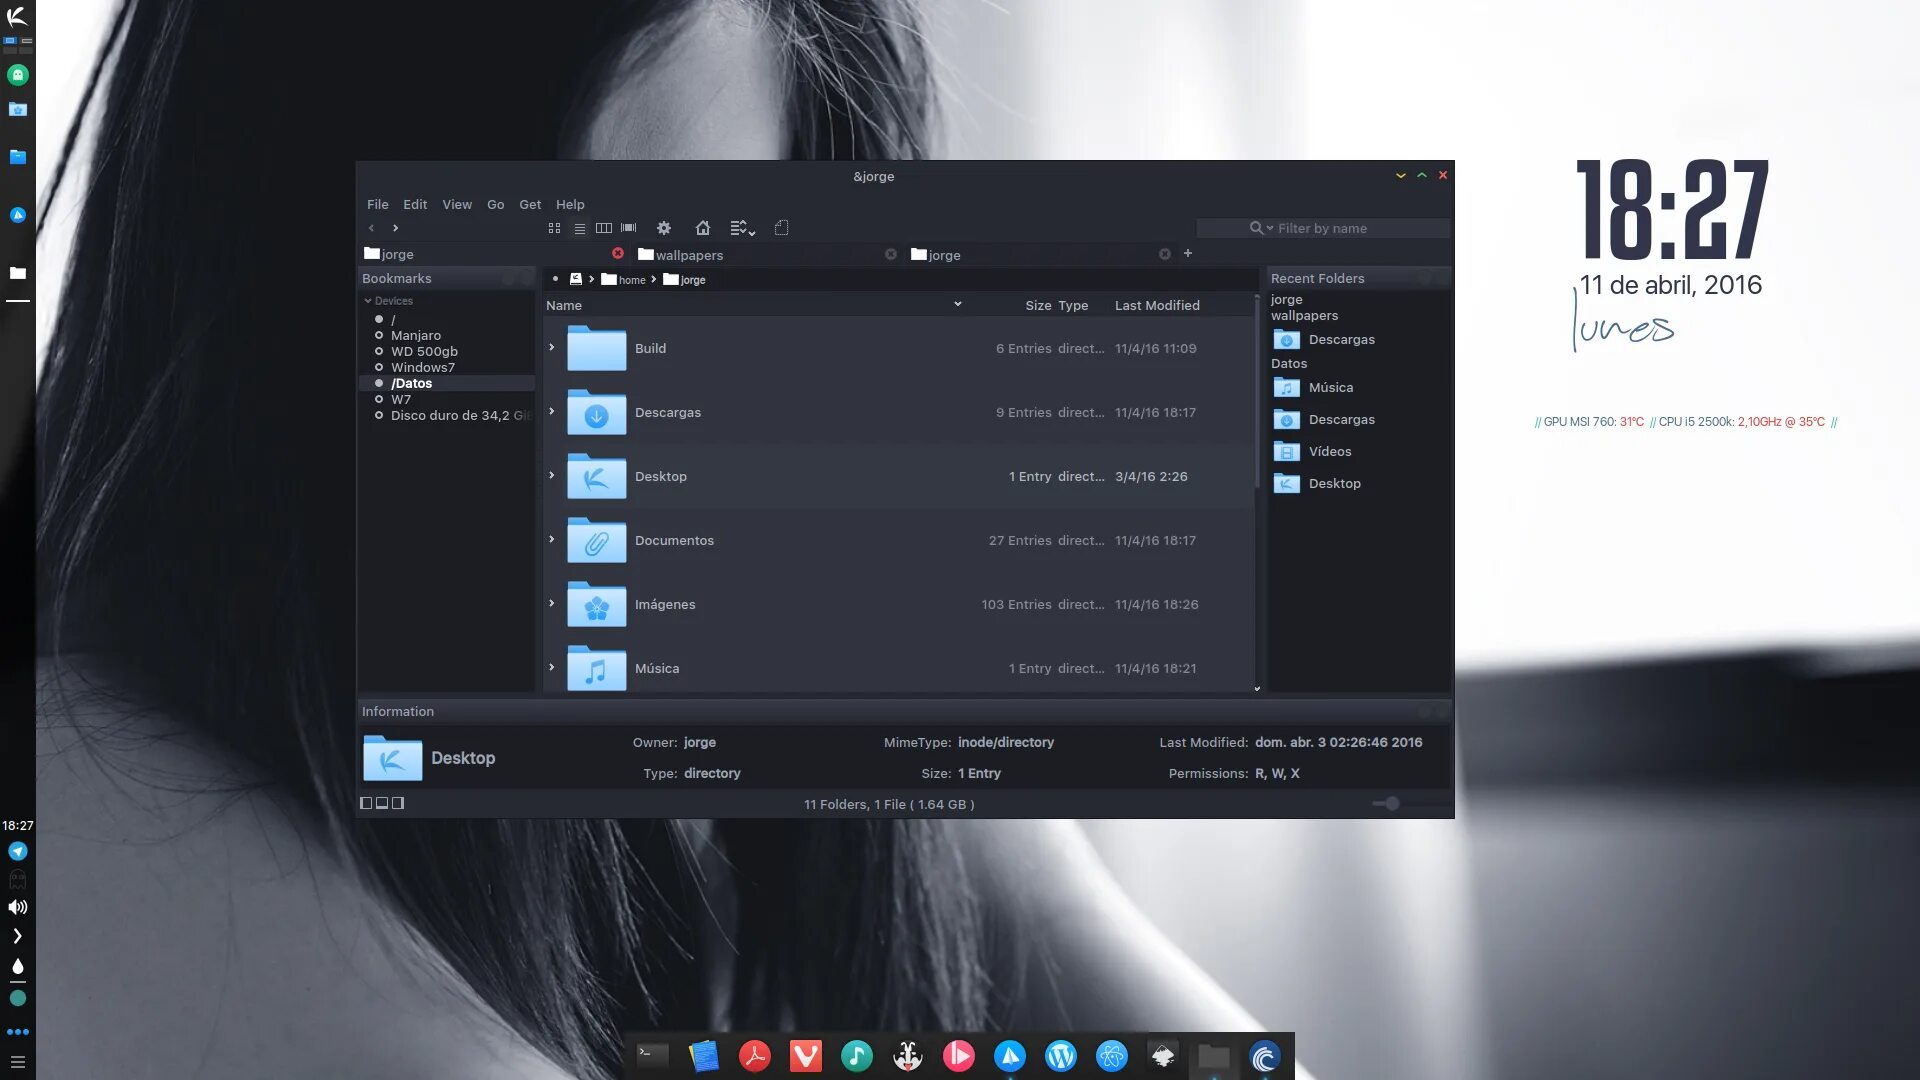Viewport: 1920px width, 1080px height.
Task: Switch to details list view
Action: pos(579,228)
